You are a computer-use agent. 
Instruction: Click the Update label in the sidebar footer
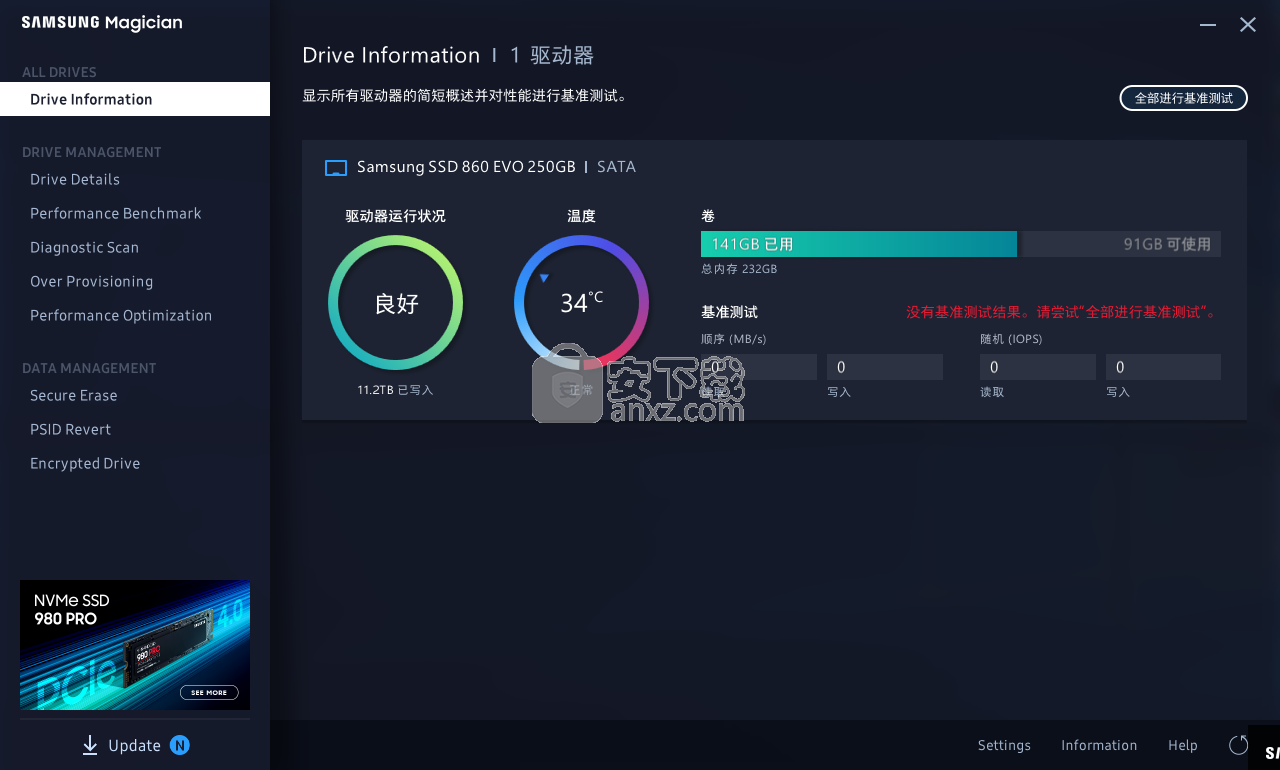pos(134,746)
